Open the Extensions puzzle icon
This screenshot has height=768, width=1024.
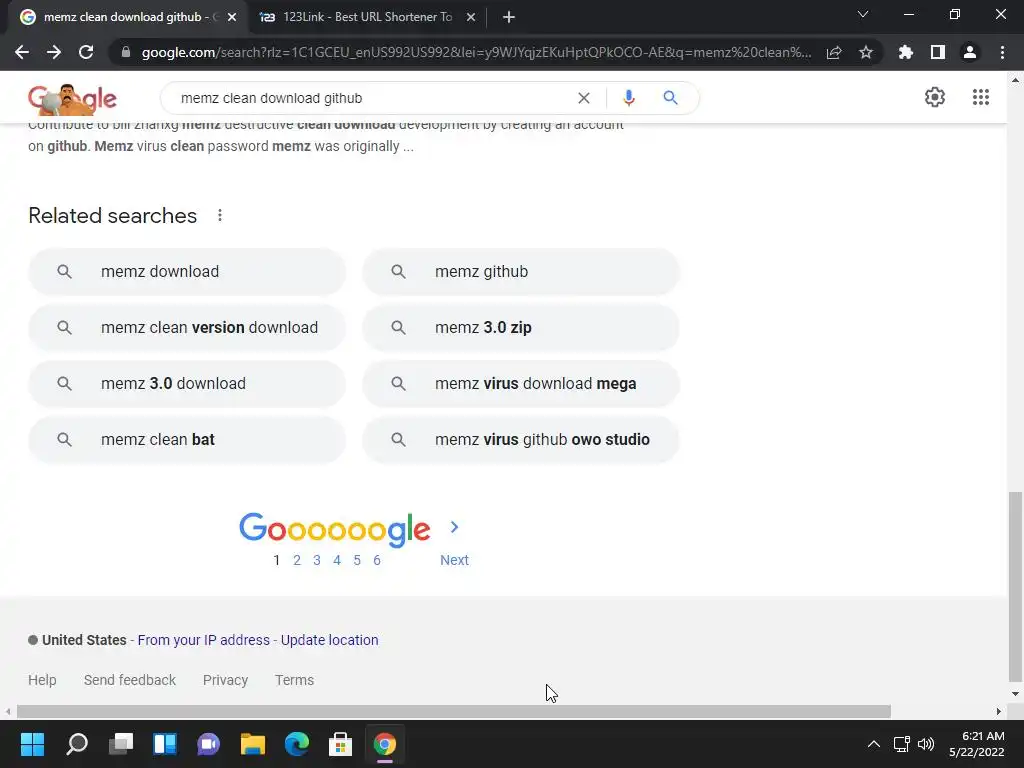906,52
